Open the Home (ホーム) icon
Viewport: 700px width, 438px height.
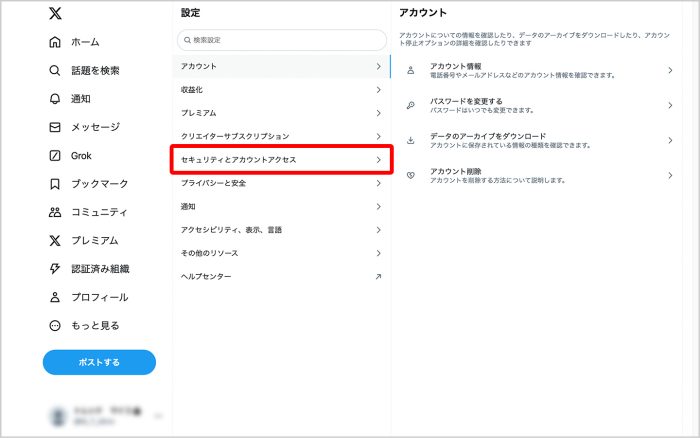(x=55, y=42)
